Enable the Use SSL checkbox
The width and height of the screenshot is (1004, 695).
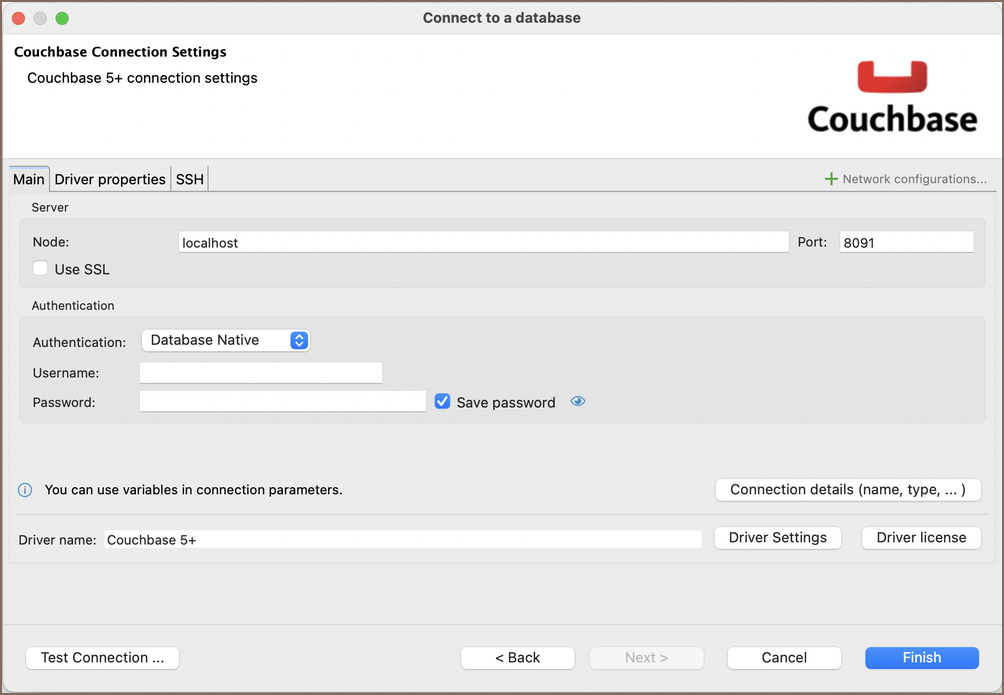41,269
